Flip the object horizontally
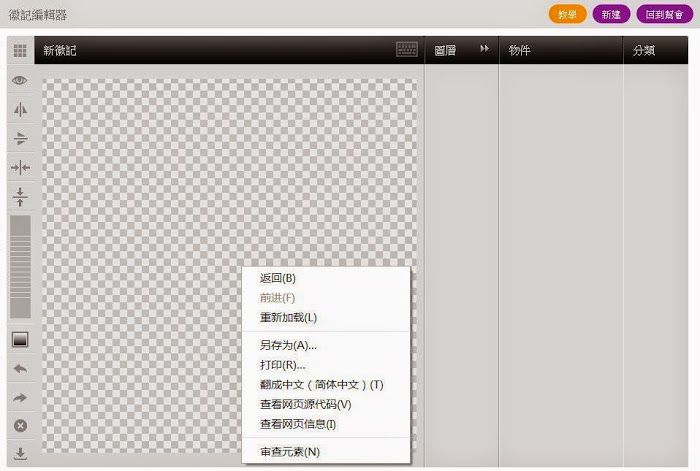The height and width of the screenshot is (471, 700). tap(20, 109)
